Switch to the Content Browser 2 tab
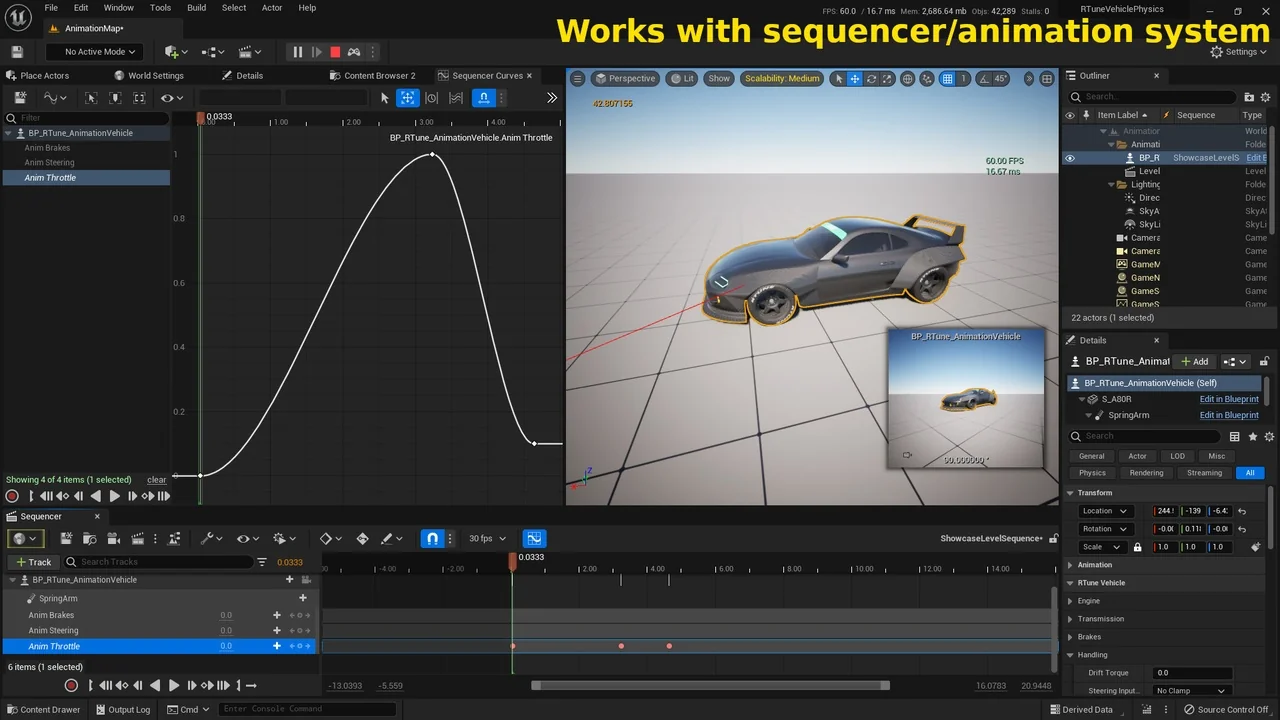 [x=378, y=76]
